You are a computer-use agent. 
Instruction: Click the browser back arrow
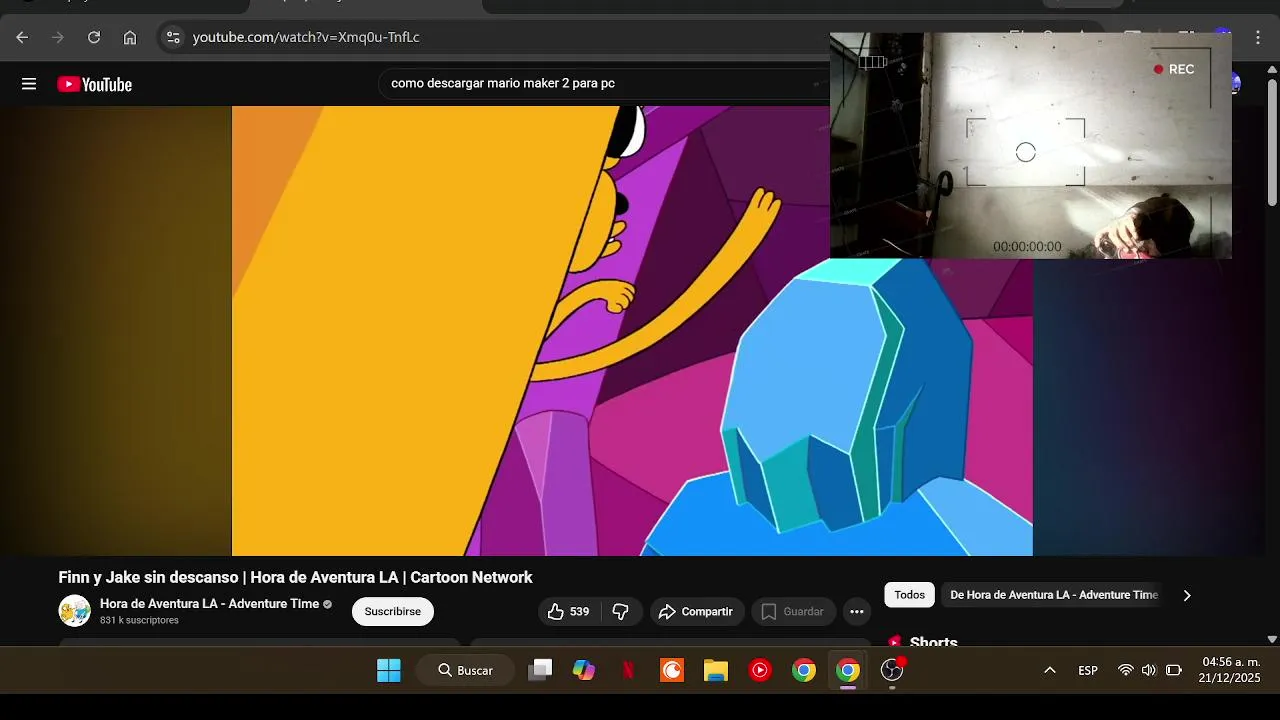22,37
